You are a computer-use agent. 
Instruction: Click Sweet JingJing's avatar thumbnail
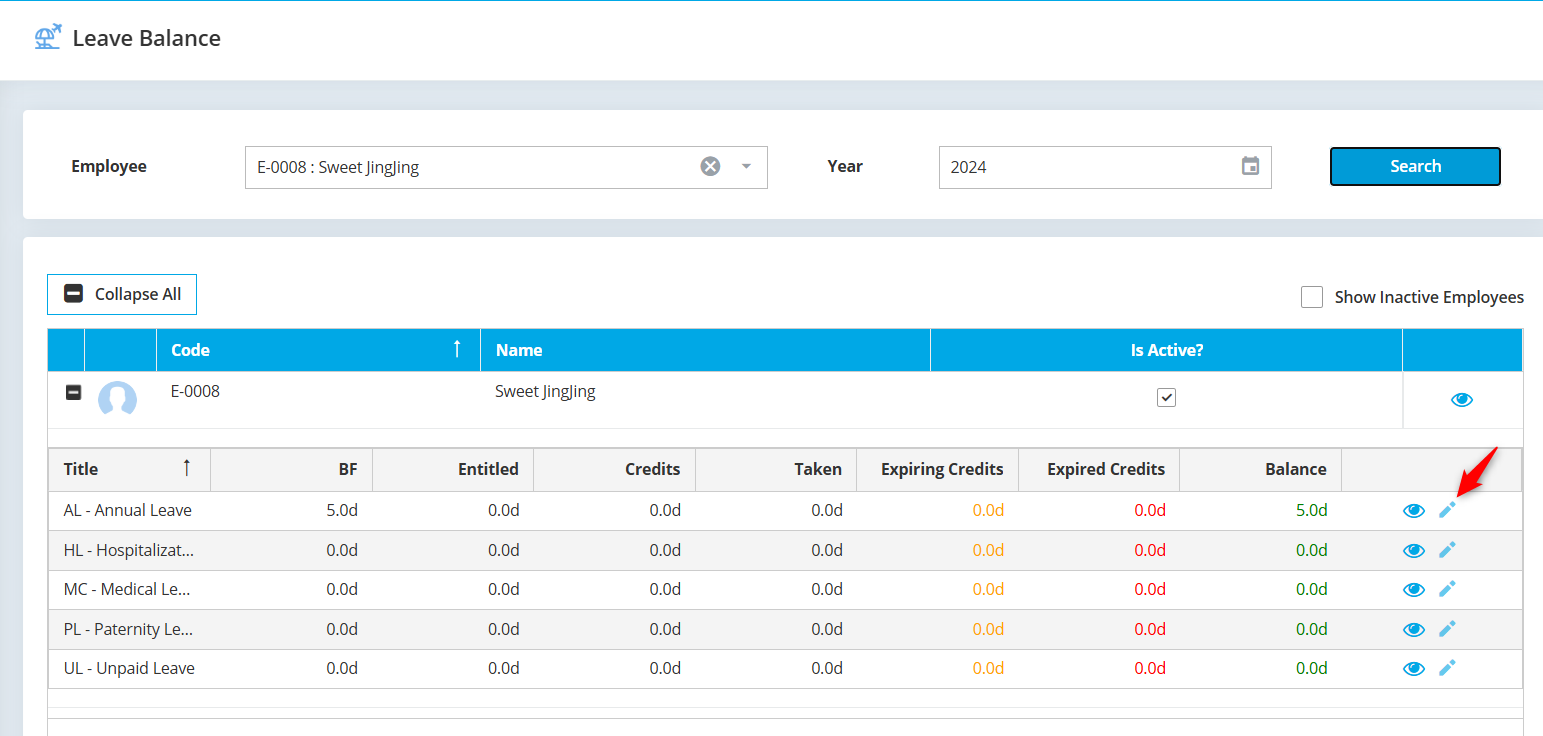point(118,399)
